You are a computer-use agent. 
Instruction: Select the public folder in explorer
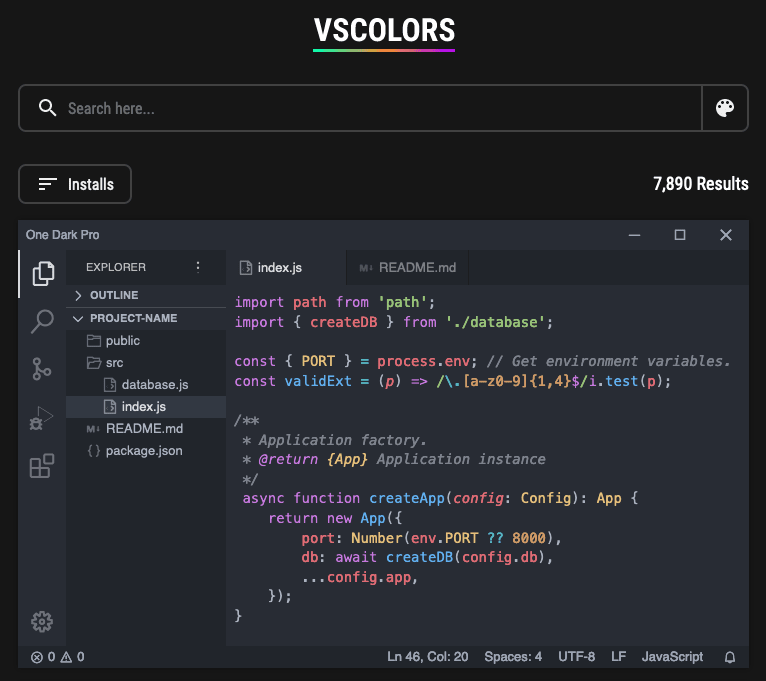(x=146, y=340)
